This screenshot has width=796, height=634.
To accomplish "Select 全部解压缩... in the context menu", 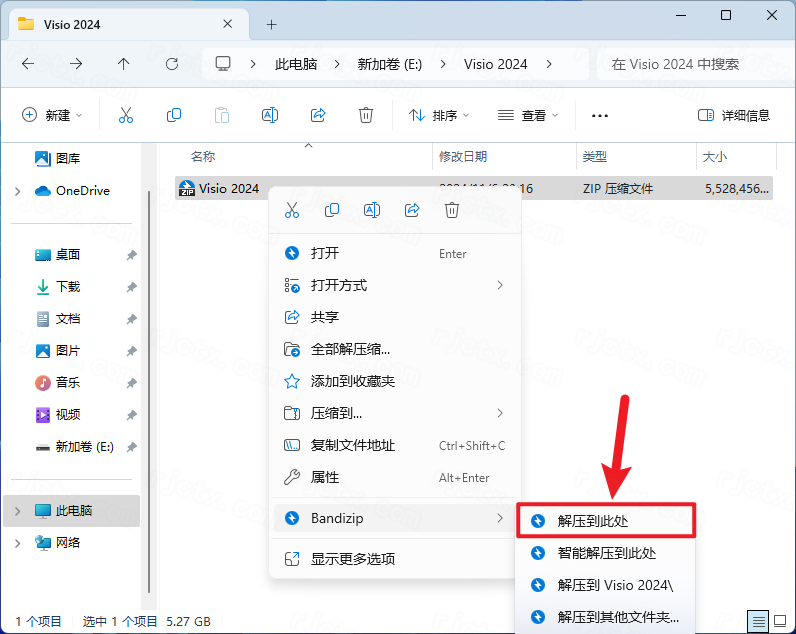I will tap(397, 349).
